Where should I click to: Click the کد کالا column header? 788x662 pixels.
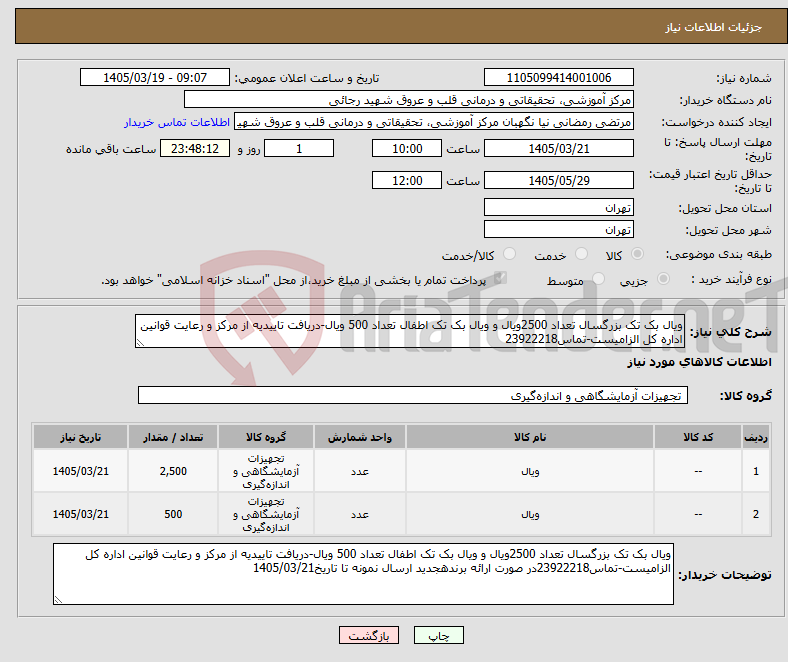tap(698, 437)
